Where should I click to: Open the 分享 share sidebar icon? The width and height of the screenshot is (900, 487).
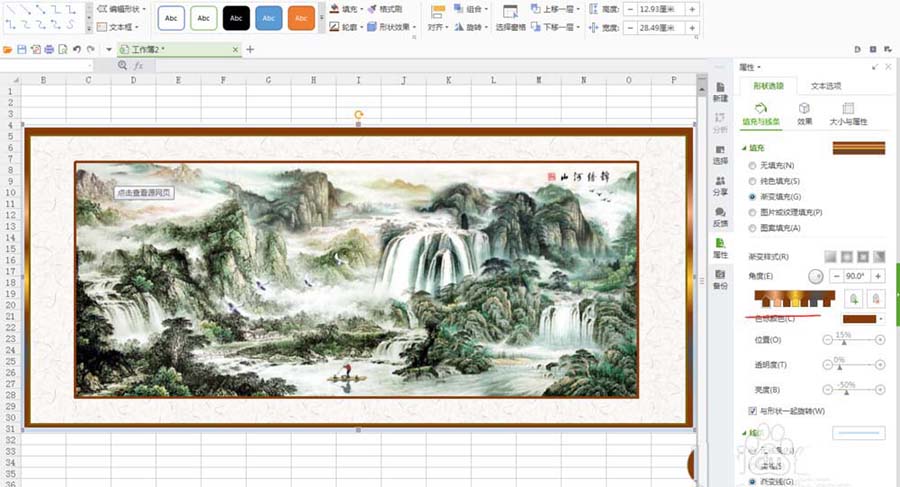coord(720,186)
